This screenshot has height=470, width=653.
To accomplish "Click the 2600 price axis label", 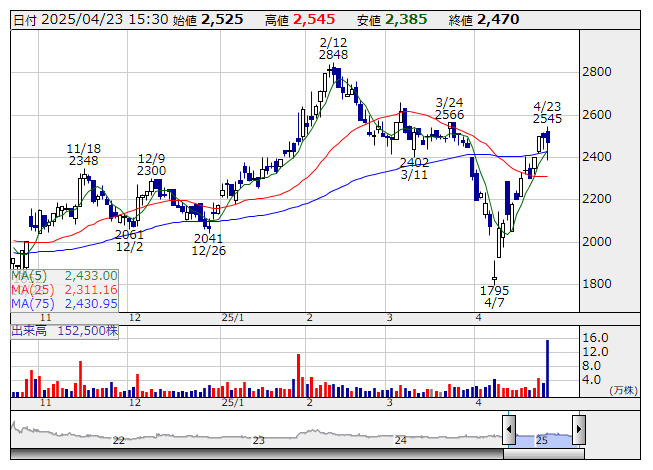I will (x=596, y=115).
